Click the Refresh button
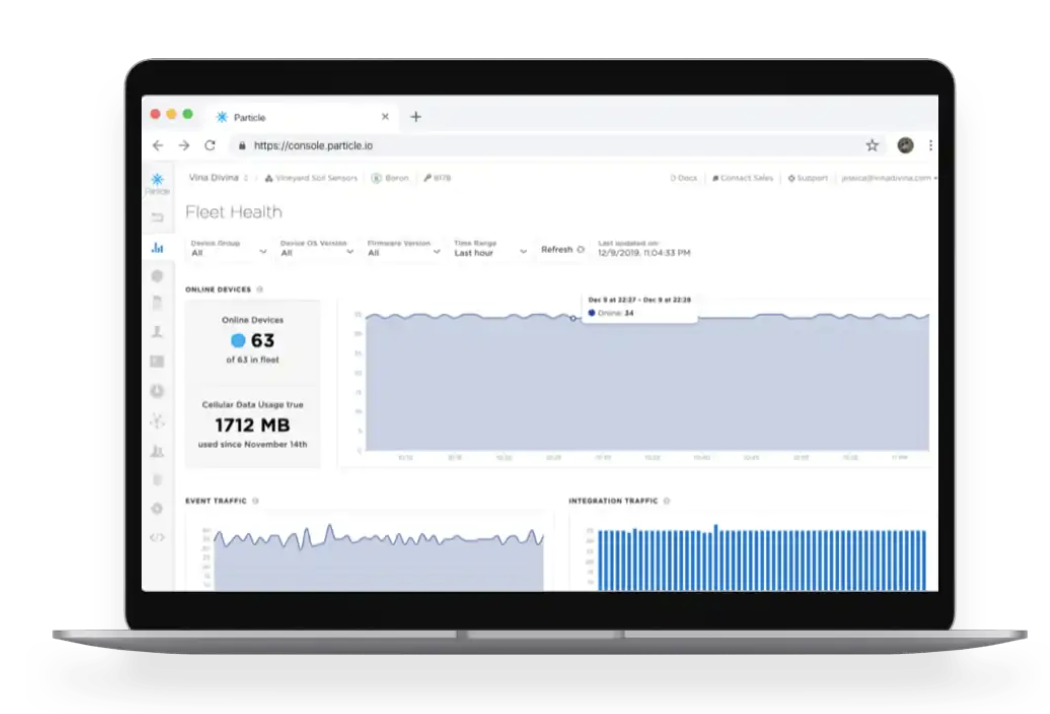The width and height of the screenshot is (1050, 714). click(562, 249)
